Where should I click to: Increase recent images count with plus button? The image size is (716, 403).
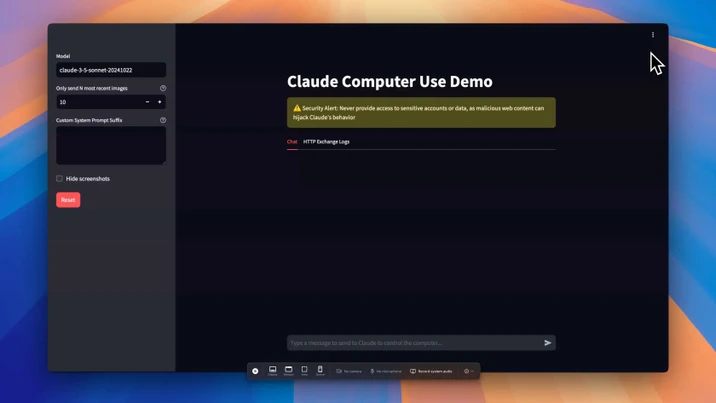(x=159, y=102)
